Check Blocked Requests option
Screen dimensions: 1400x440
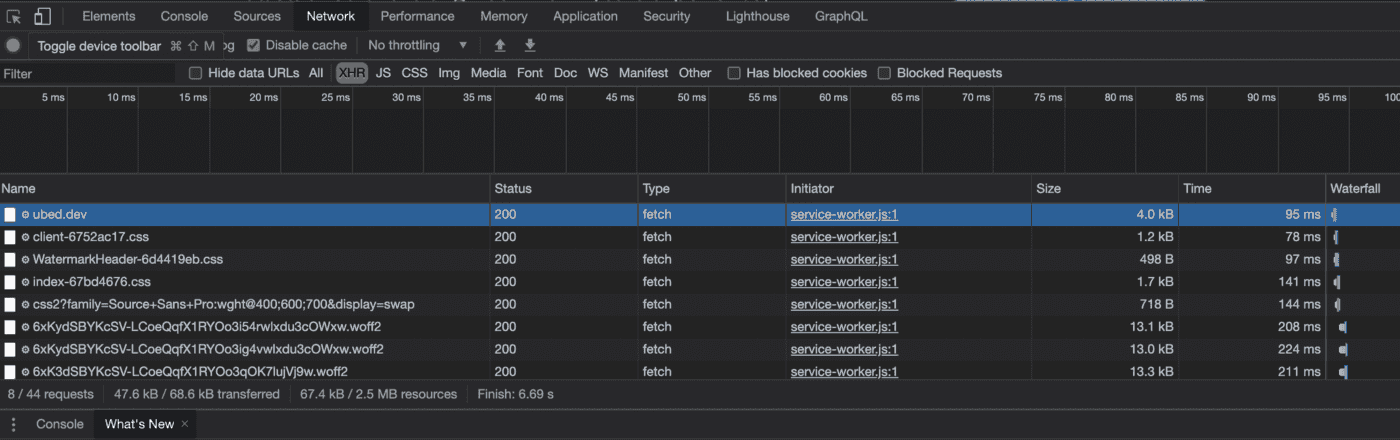[884, 73]
